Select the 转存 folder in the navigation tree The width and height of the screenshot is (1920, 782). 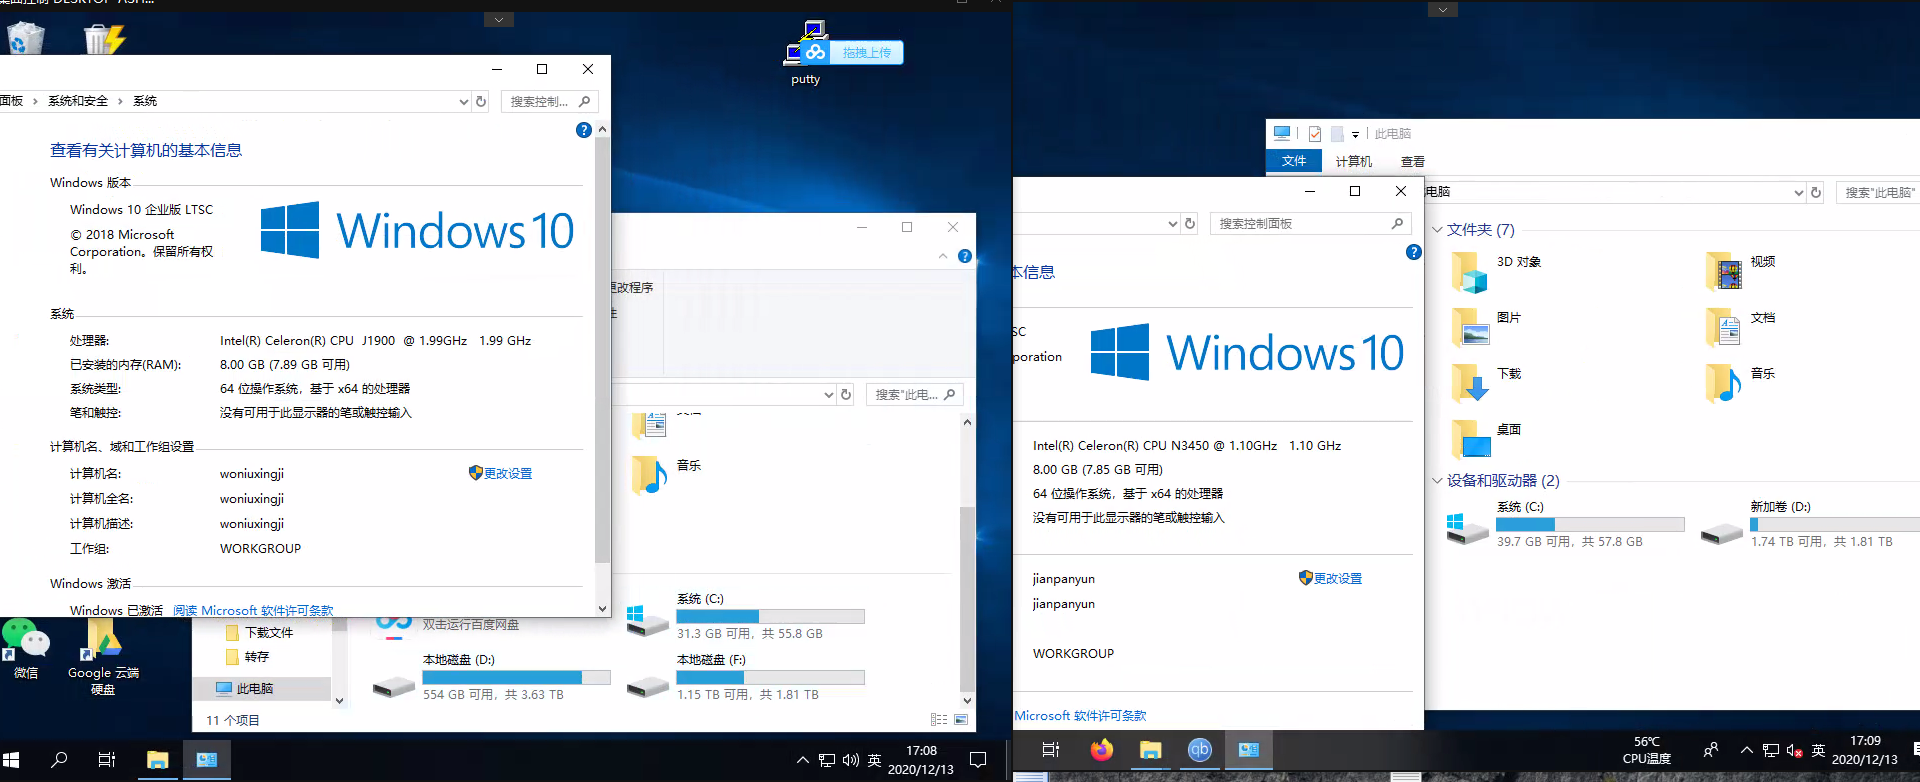[x=249, y=657]
